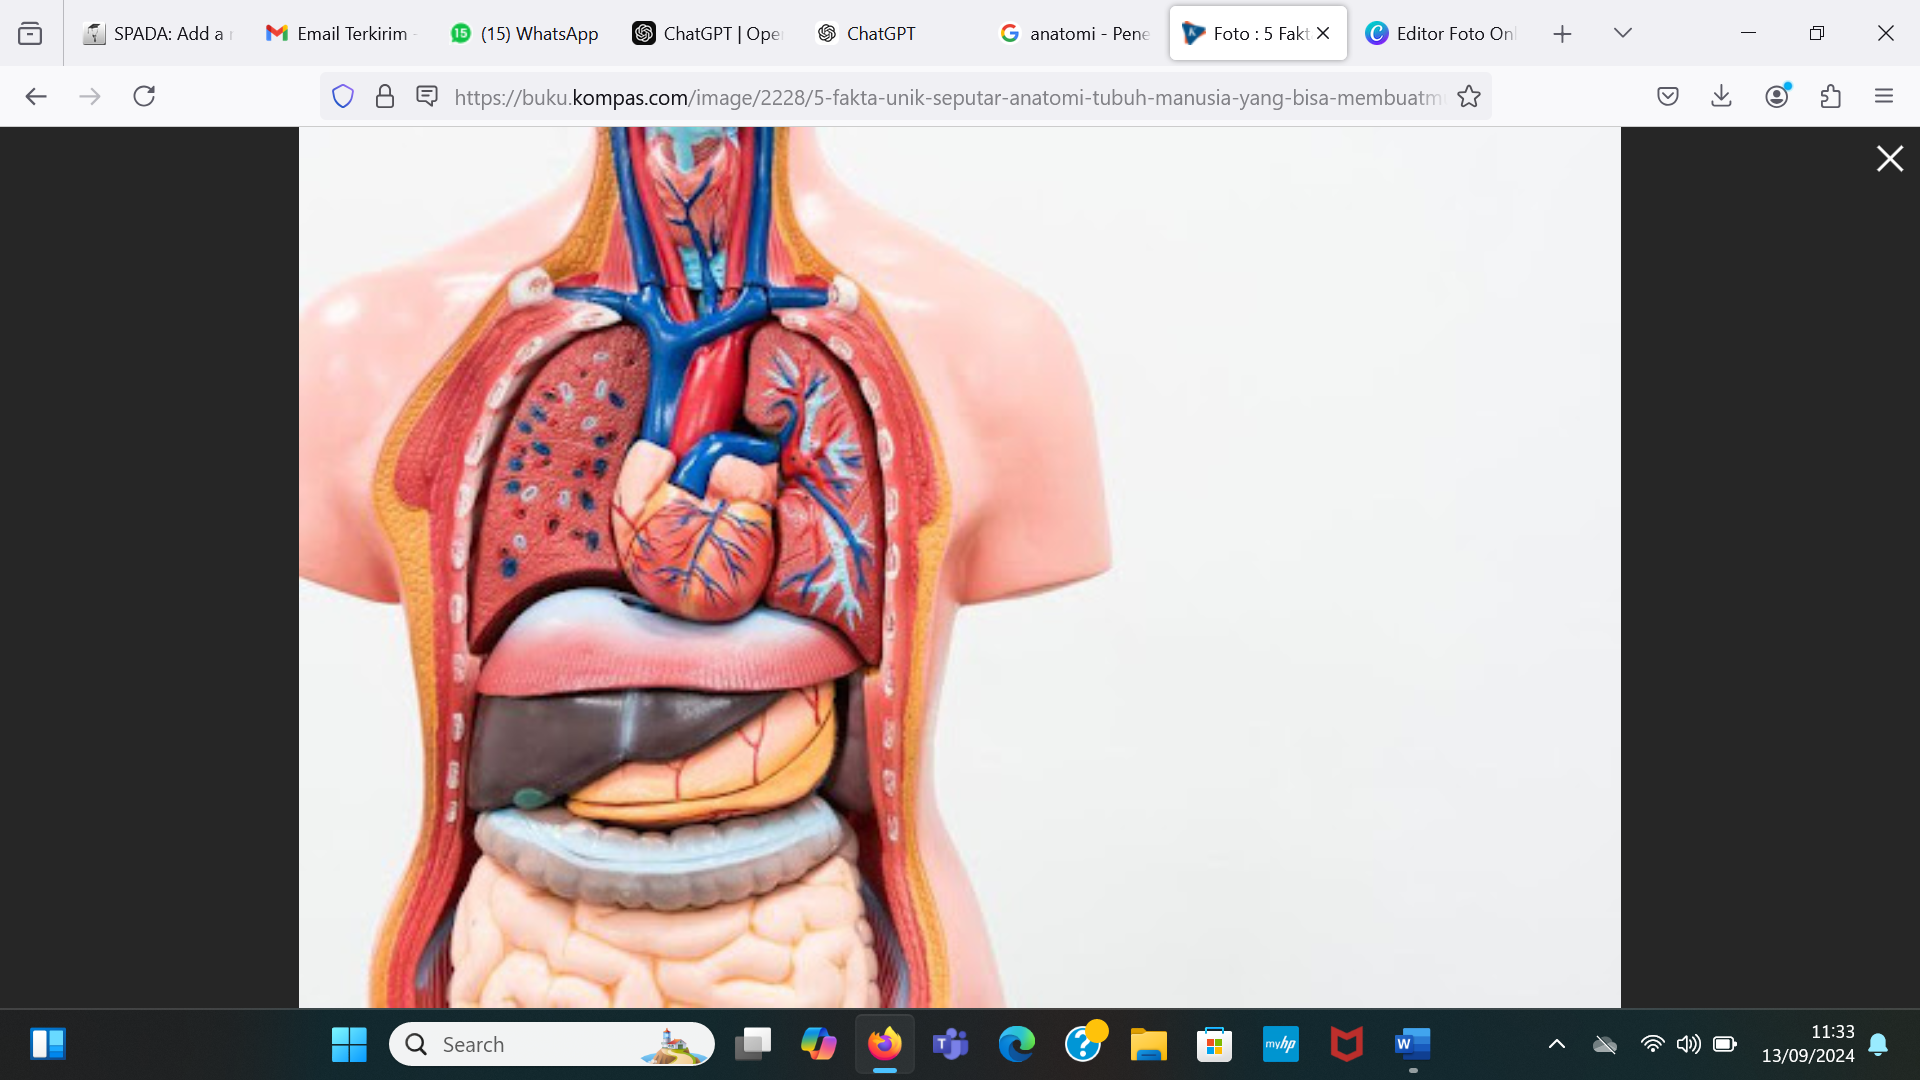Open clock and calendar 11:33
The width and height of the screenshot is (1920, 1080).
tap(1808, 1044)
